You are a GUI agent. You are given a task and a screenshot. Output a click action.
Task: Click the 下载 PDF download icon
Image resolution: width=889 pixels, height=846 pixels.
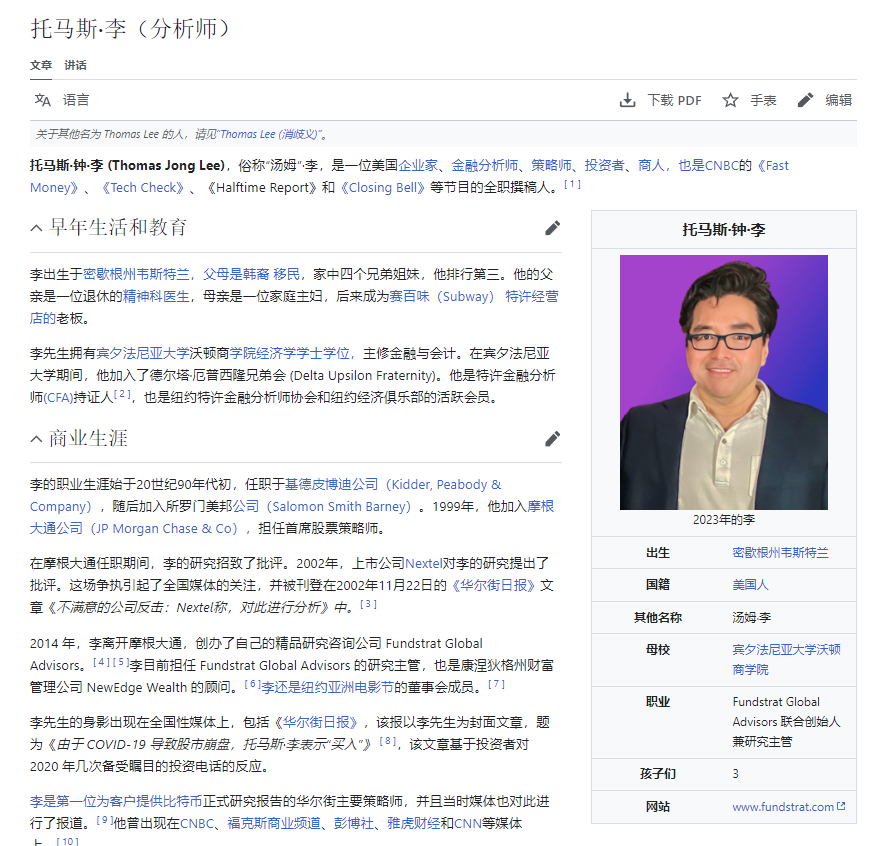628,100
